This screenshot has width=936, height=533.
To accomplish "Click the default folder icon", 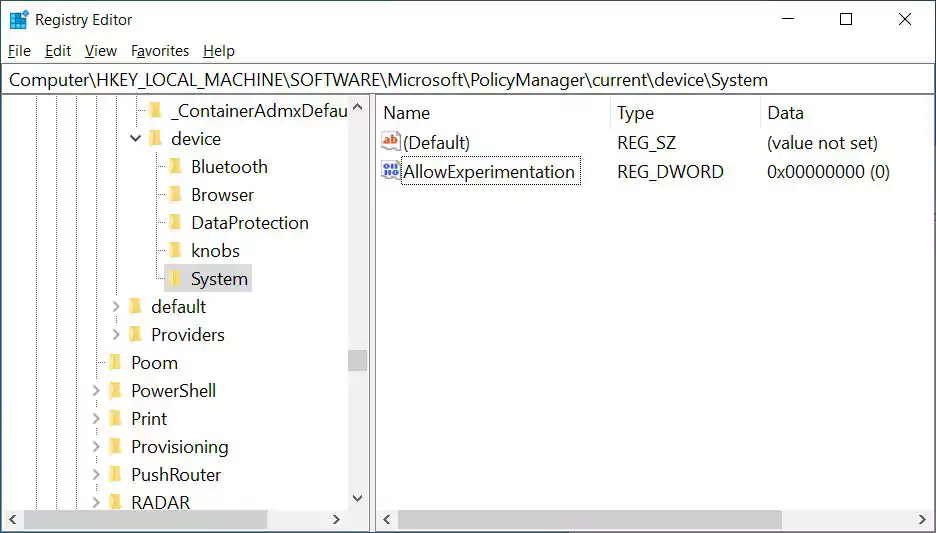I will [x=136, y=307].
